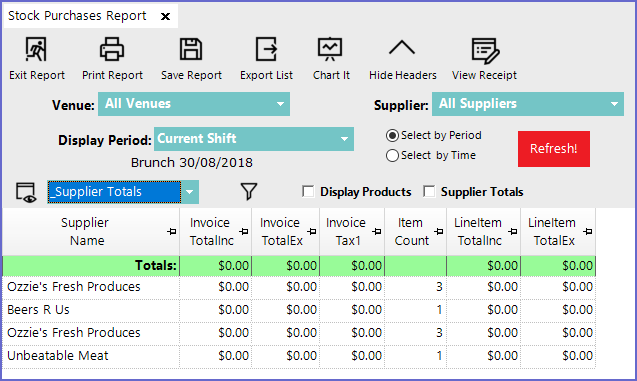637x381 pixels.
Task: Tick the Supplier Totals checkbox
Action: 429,191
